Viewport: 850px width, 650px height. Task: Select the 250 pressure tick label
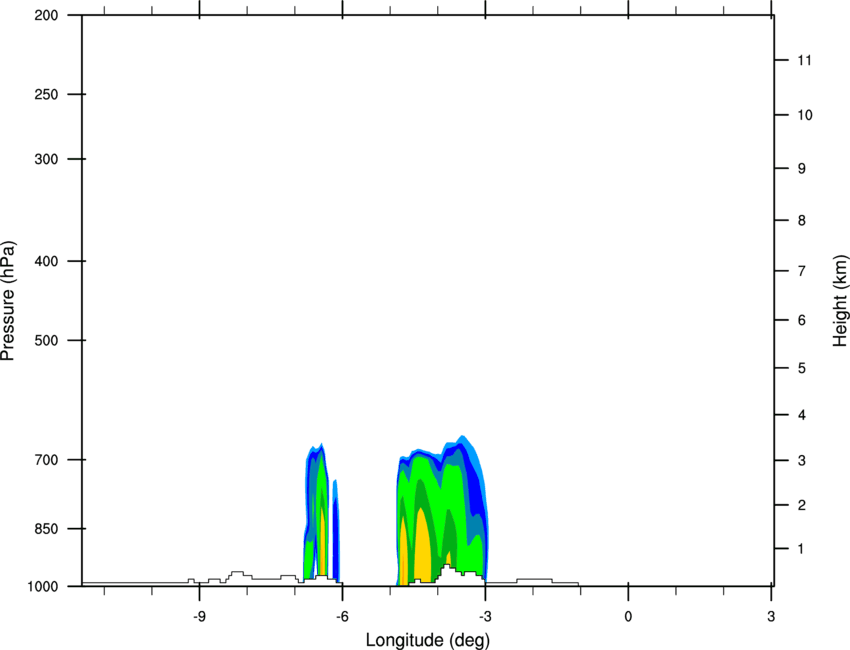pos(46,94)
